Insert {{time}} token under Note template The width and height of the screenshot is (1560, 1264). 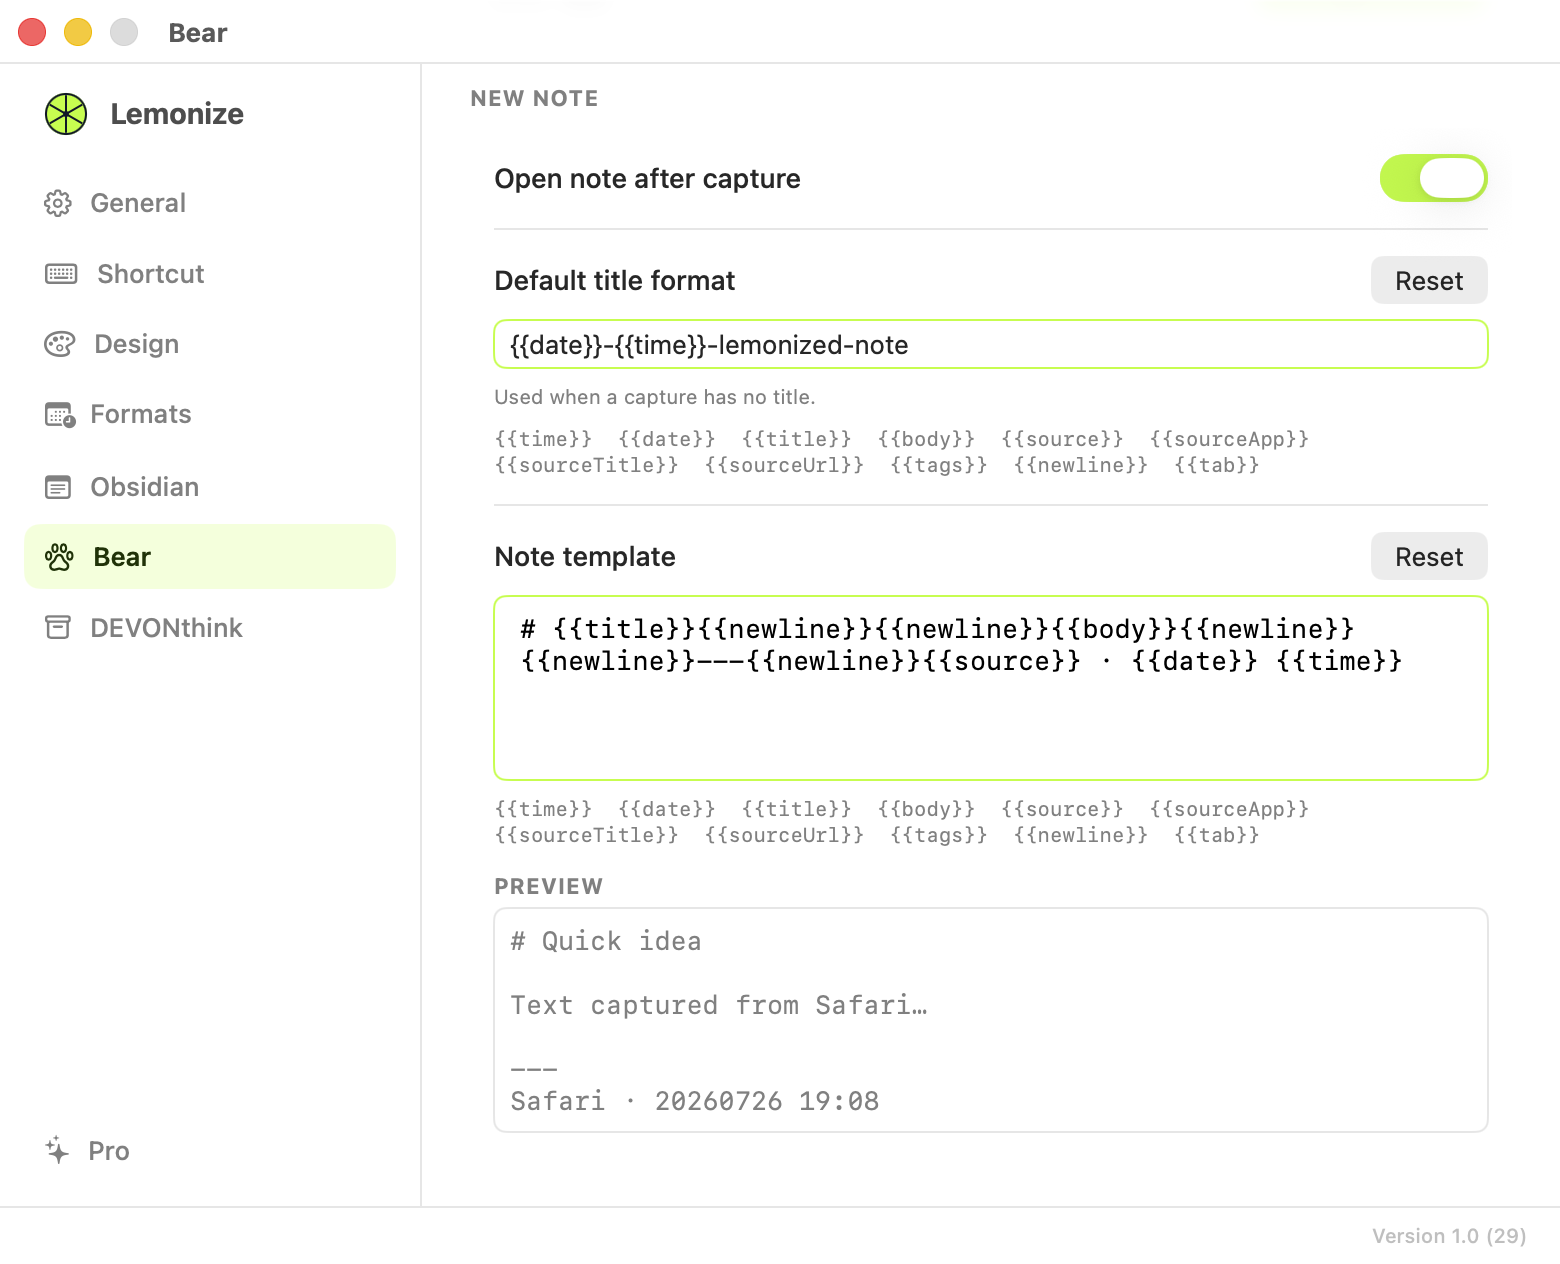point(543,809)
